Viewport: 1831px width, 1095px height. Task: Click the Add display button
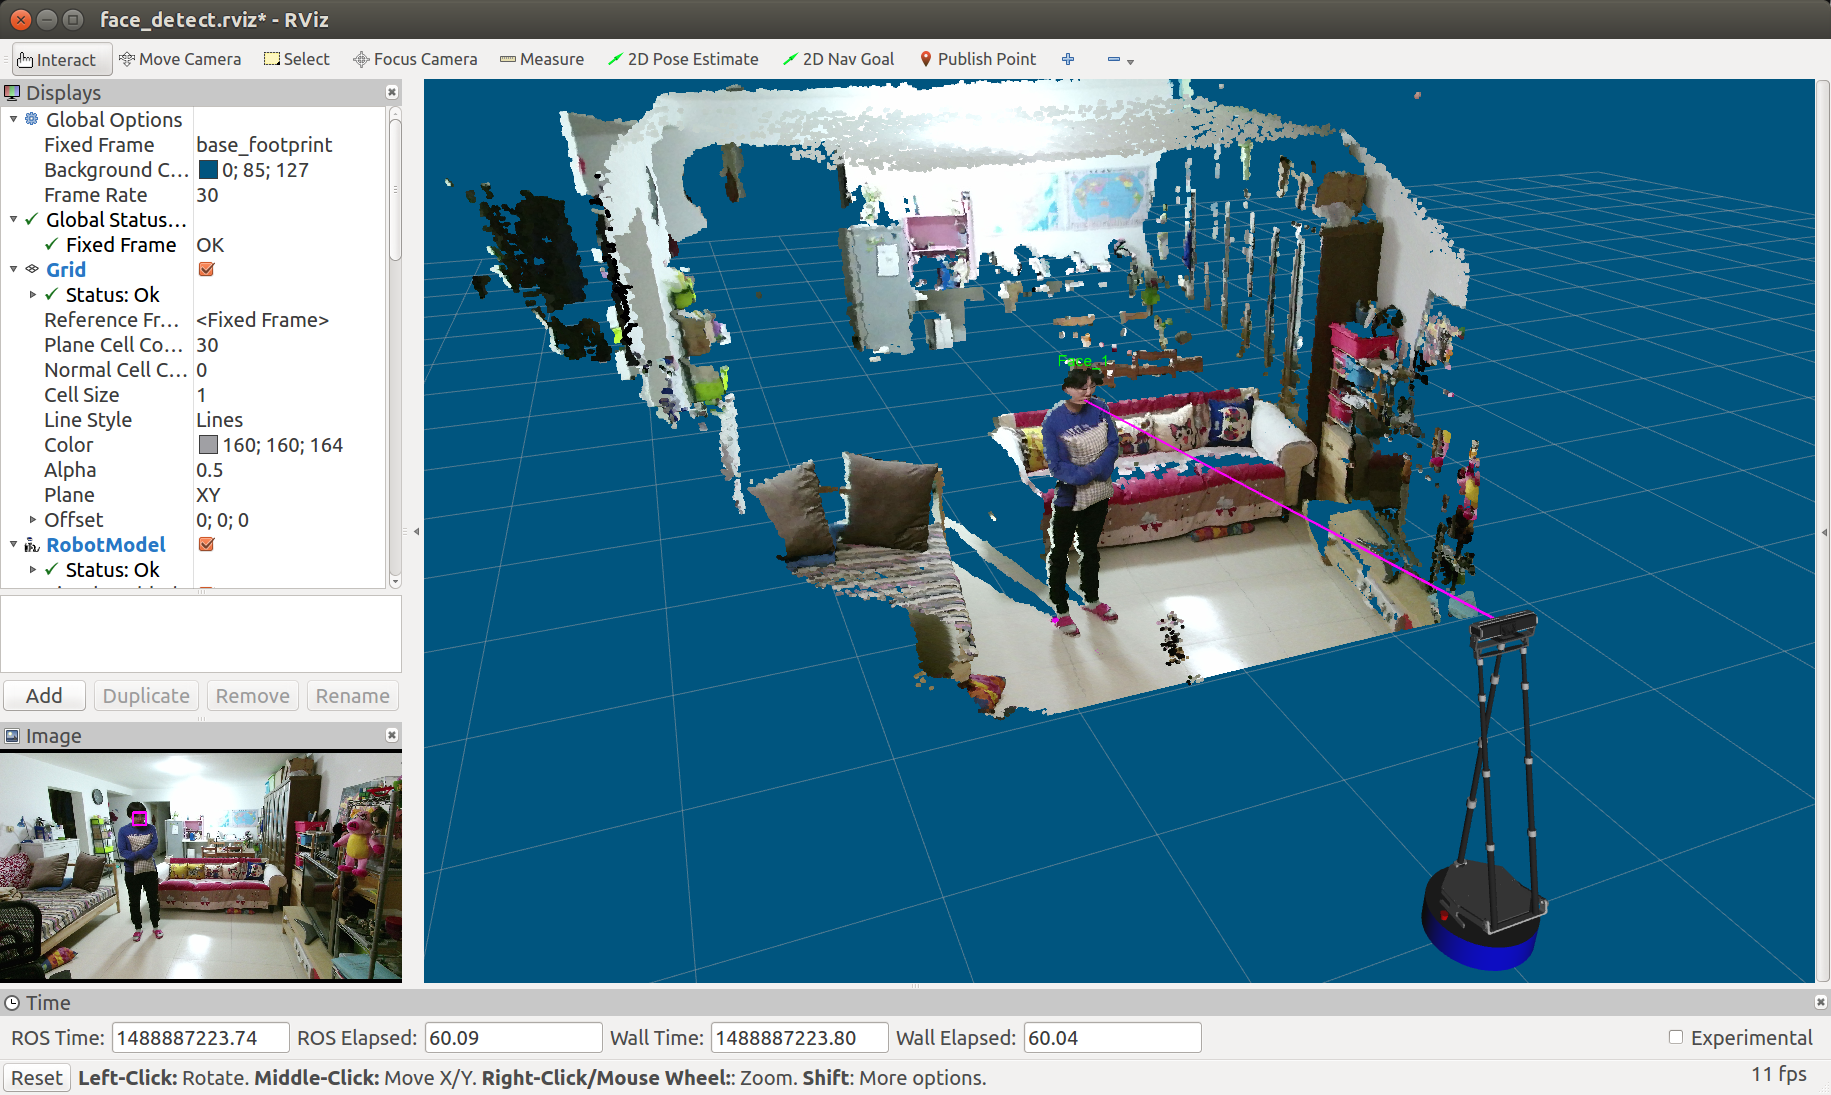click(44, 696)
